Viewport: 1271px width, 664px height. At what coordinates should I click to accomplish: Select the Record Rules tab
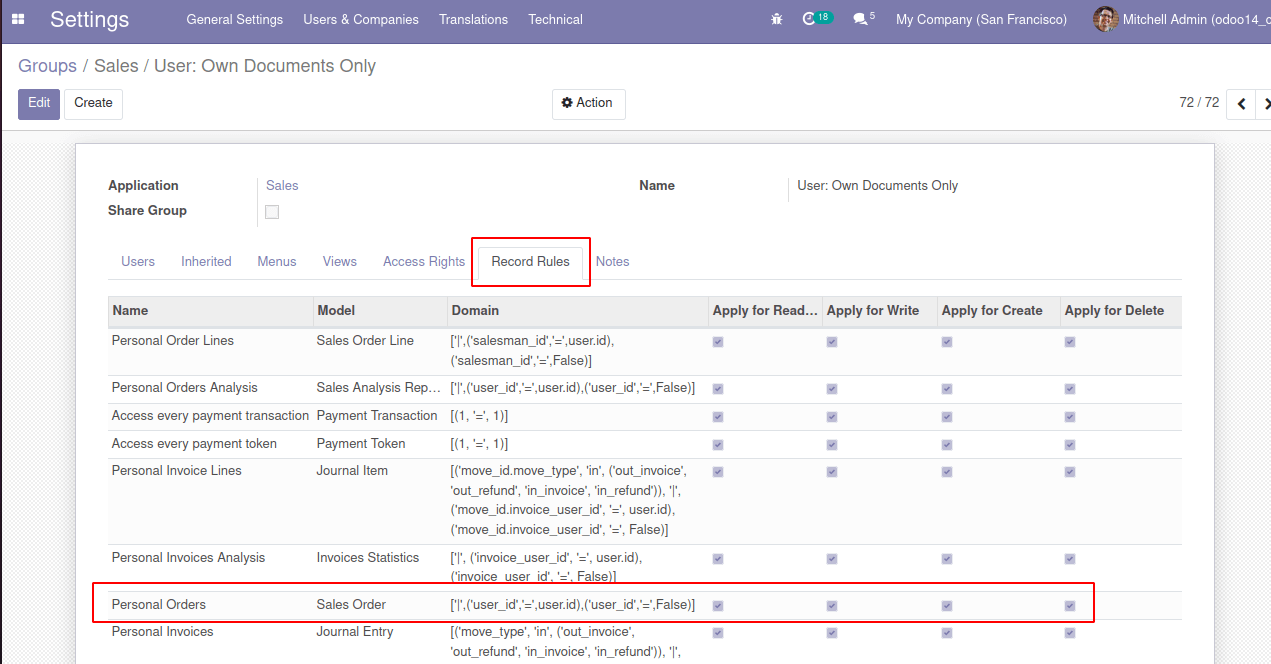[x=531, y=262]
